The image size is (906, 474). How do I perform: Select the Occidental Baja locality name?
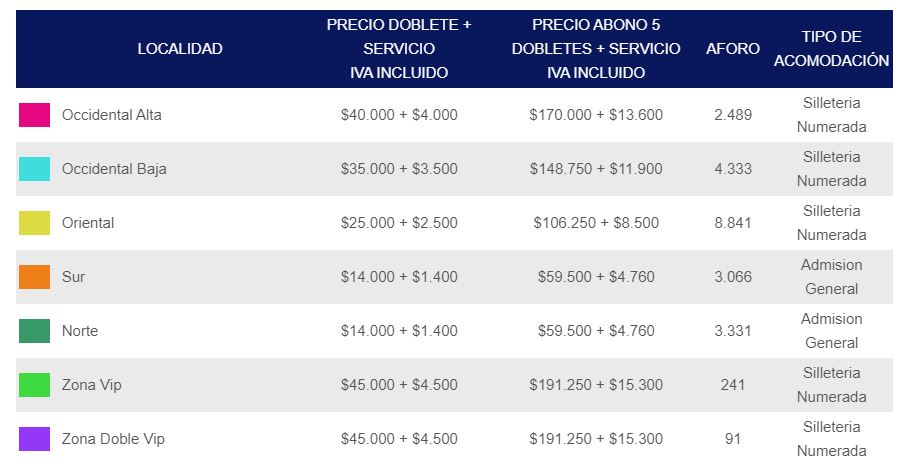(x=114, y=169)
